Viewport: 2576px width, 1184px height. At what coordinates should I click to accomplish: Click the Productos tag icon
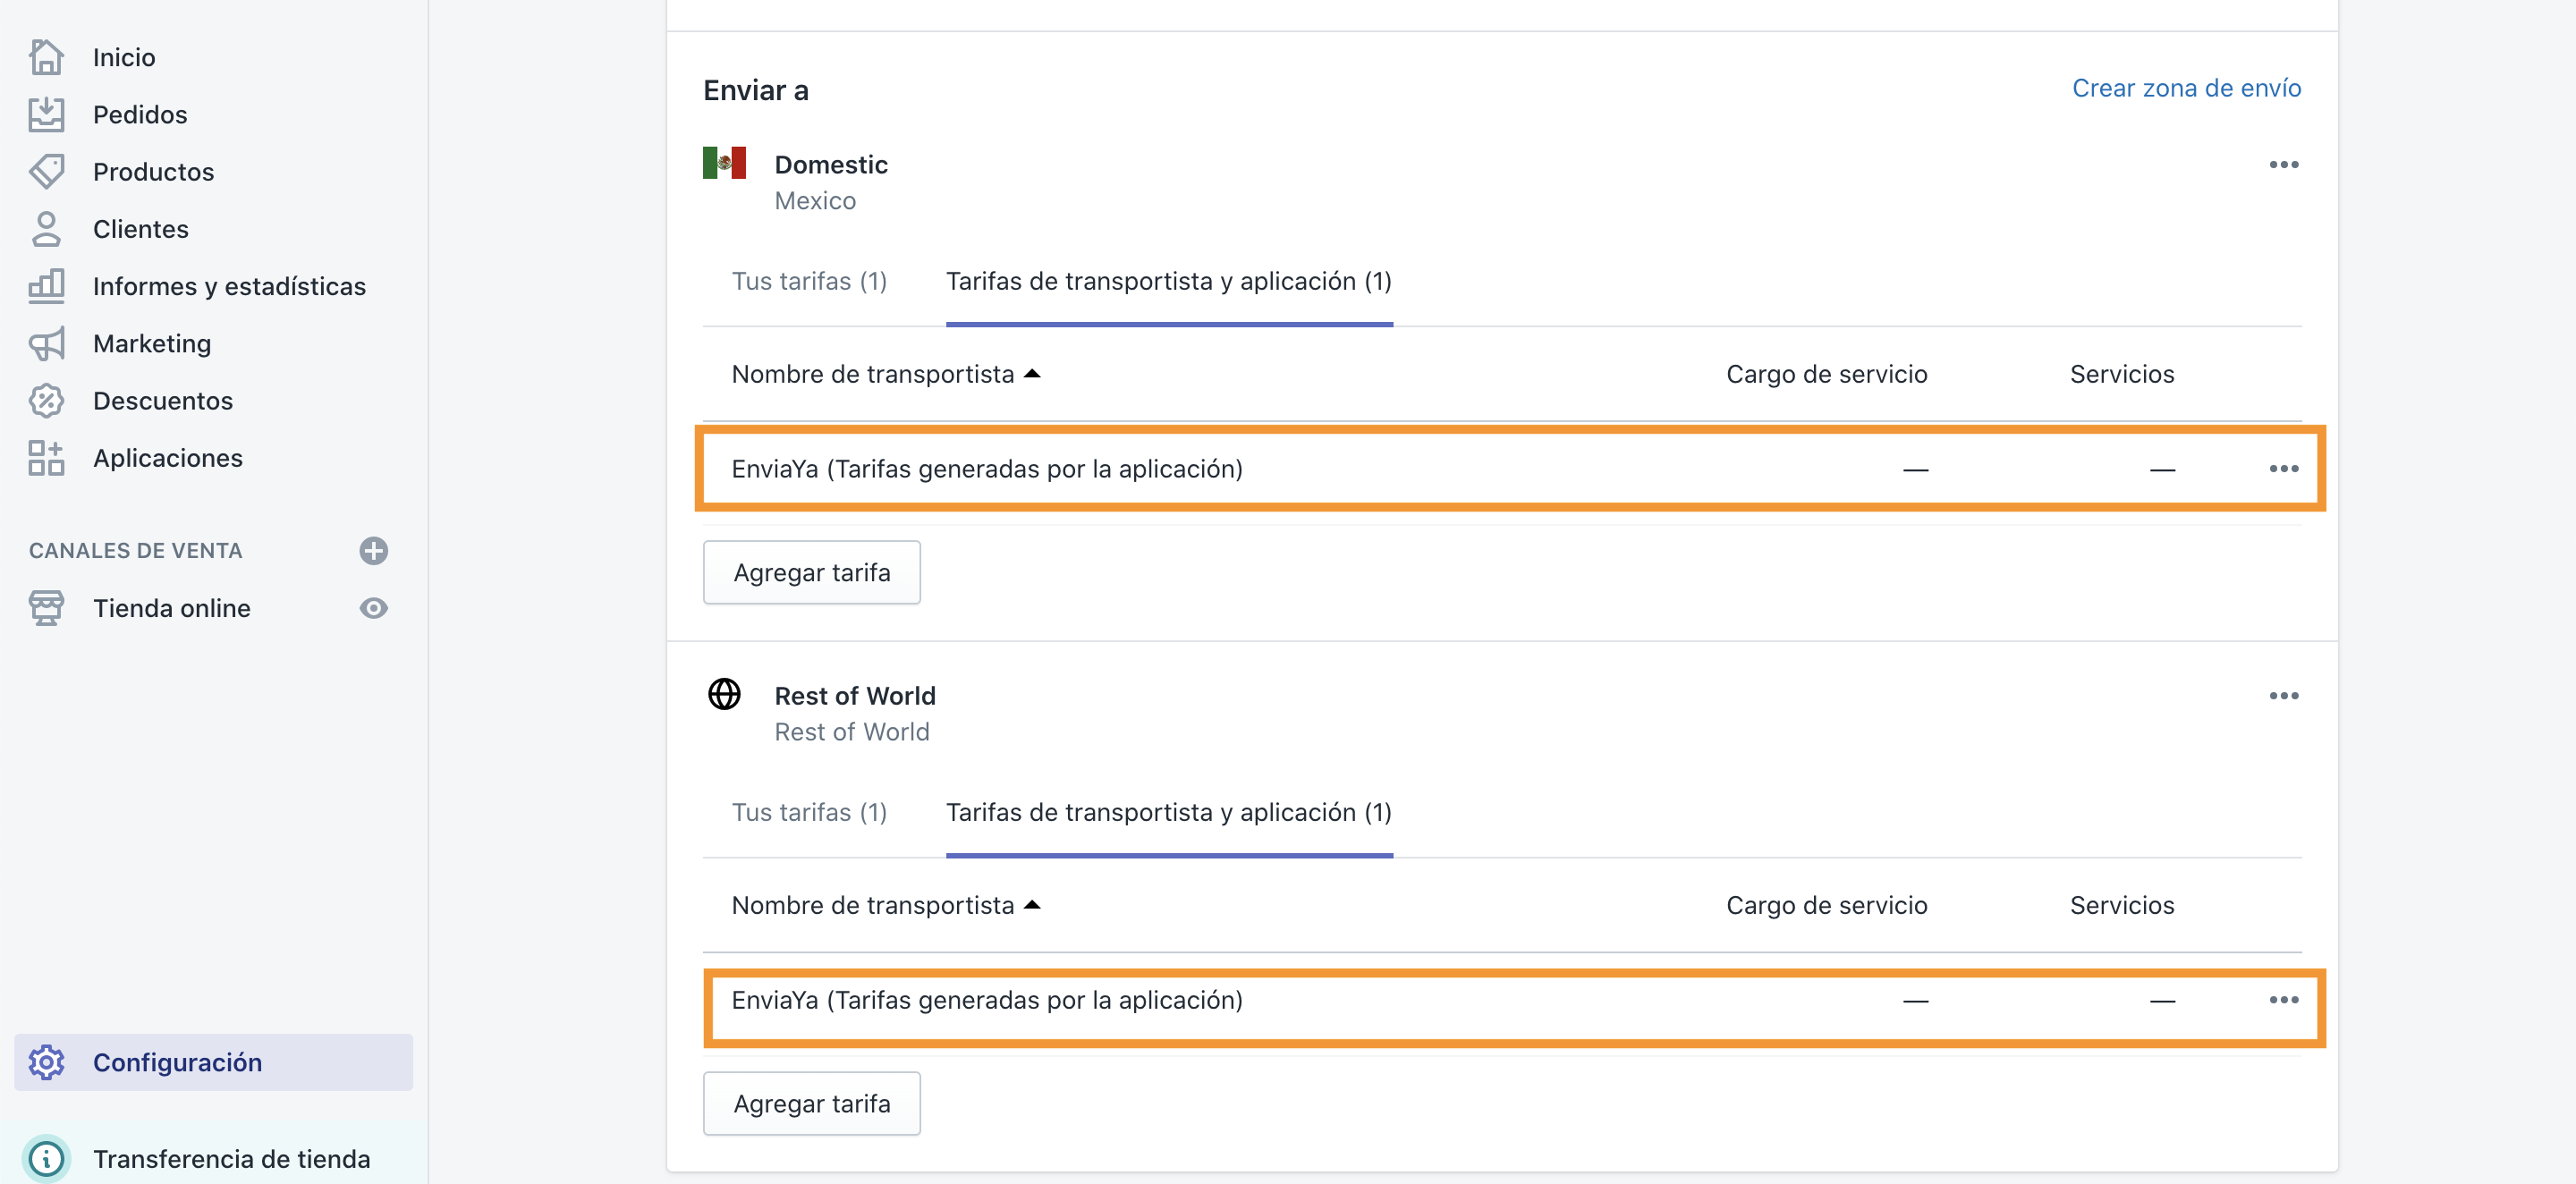[46, 171]
